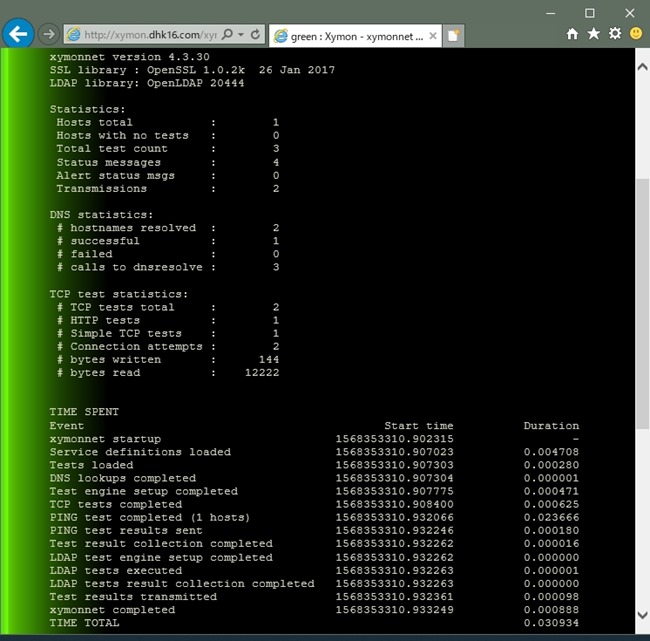Close the Xymon xymonnet tab
This screenshot has width=650, height=641.
433,36
